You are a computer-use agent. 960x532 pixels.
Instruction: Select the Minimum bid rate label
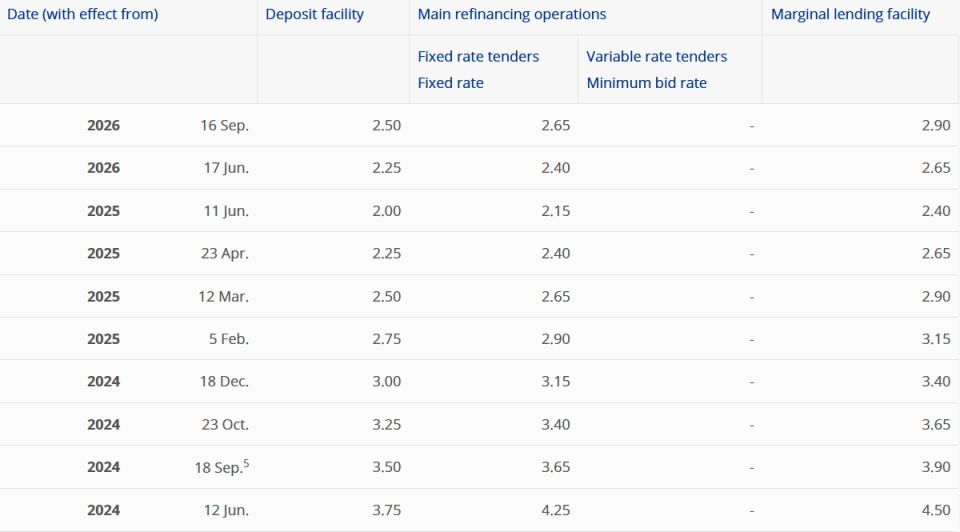coord(647,83)
